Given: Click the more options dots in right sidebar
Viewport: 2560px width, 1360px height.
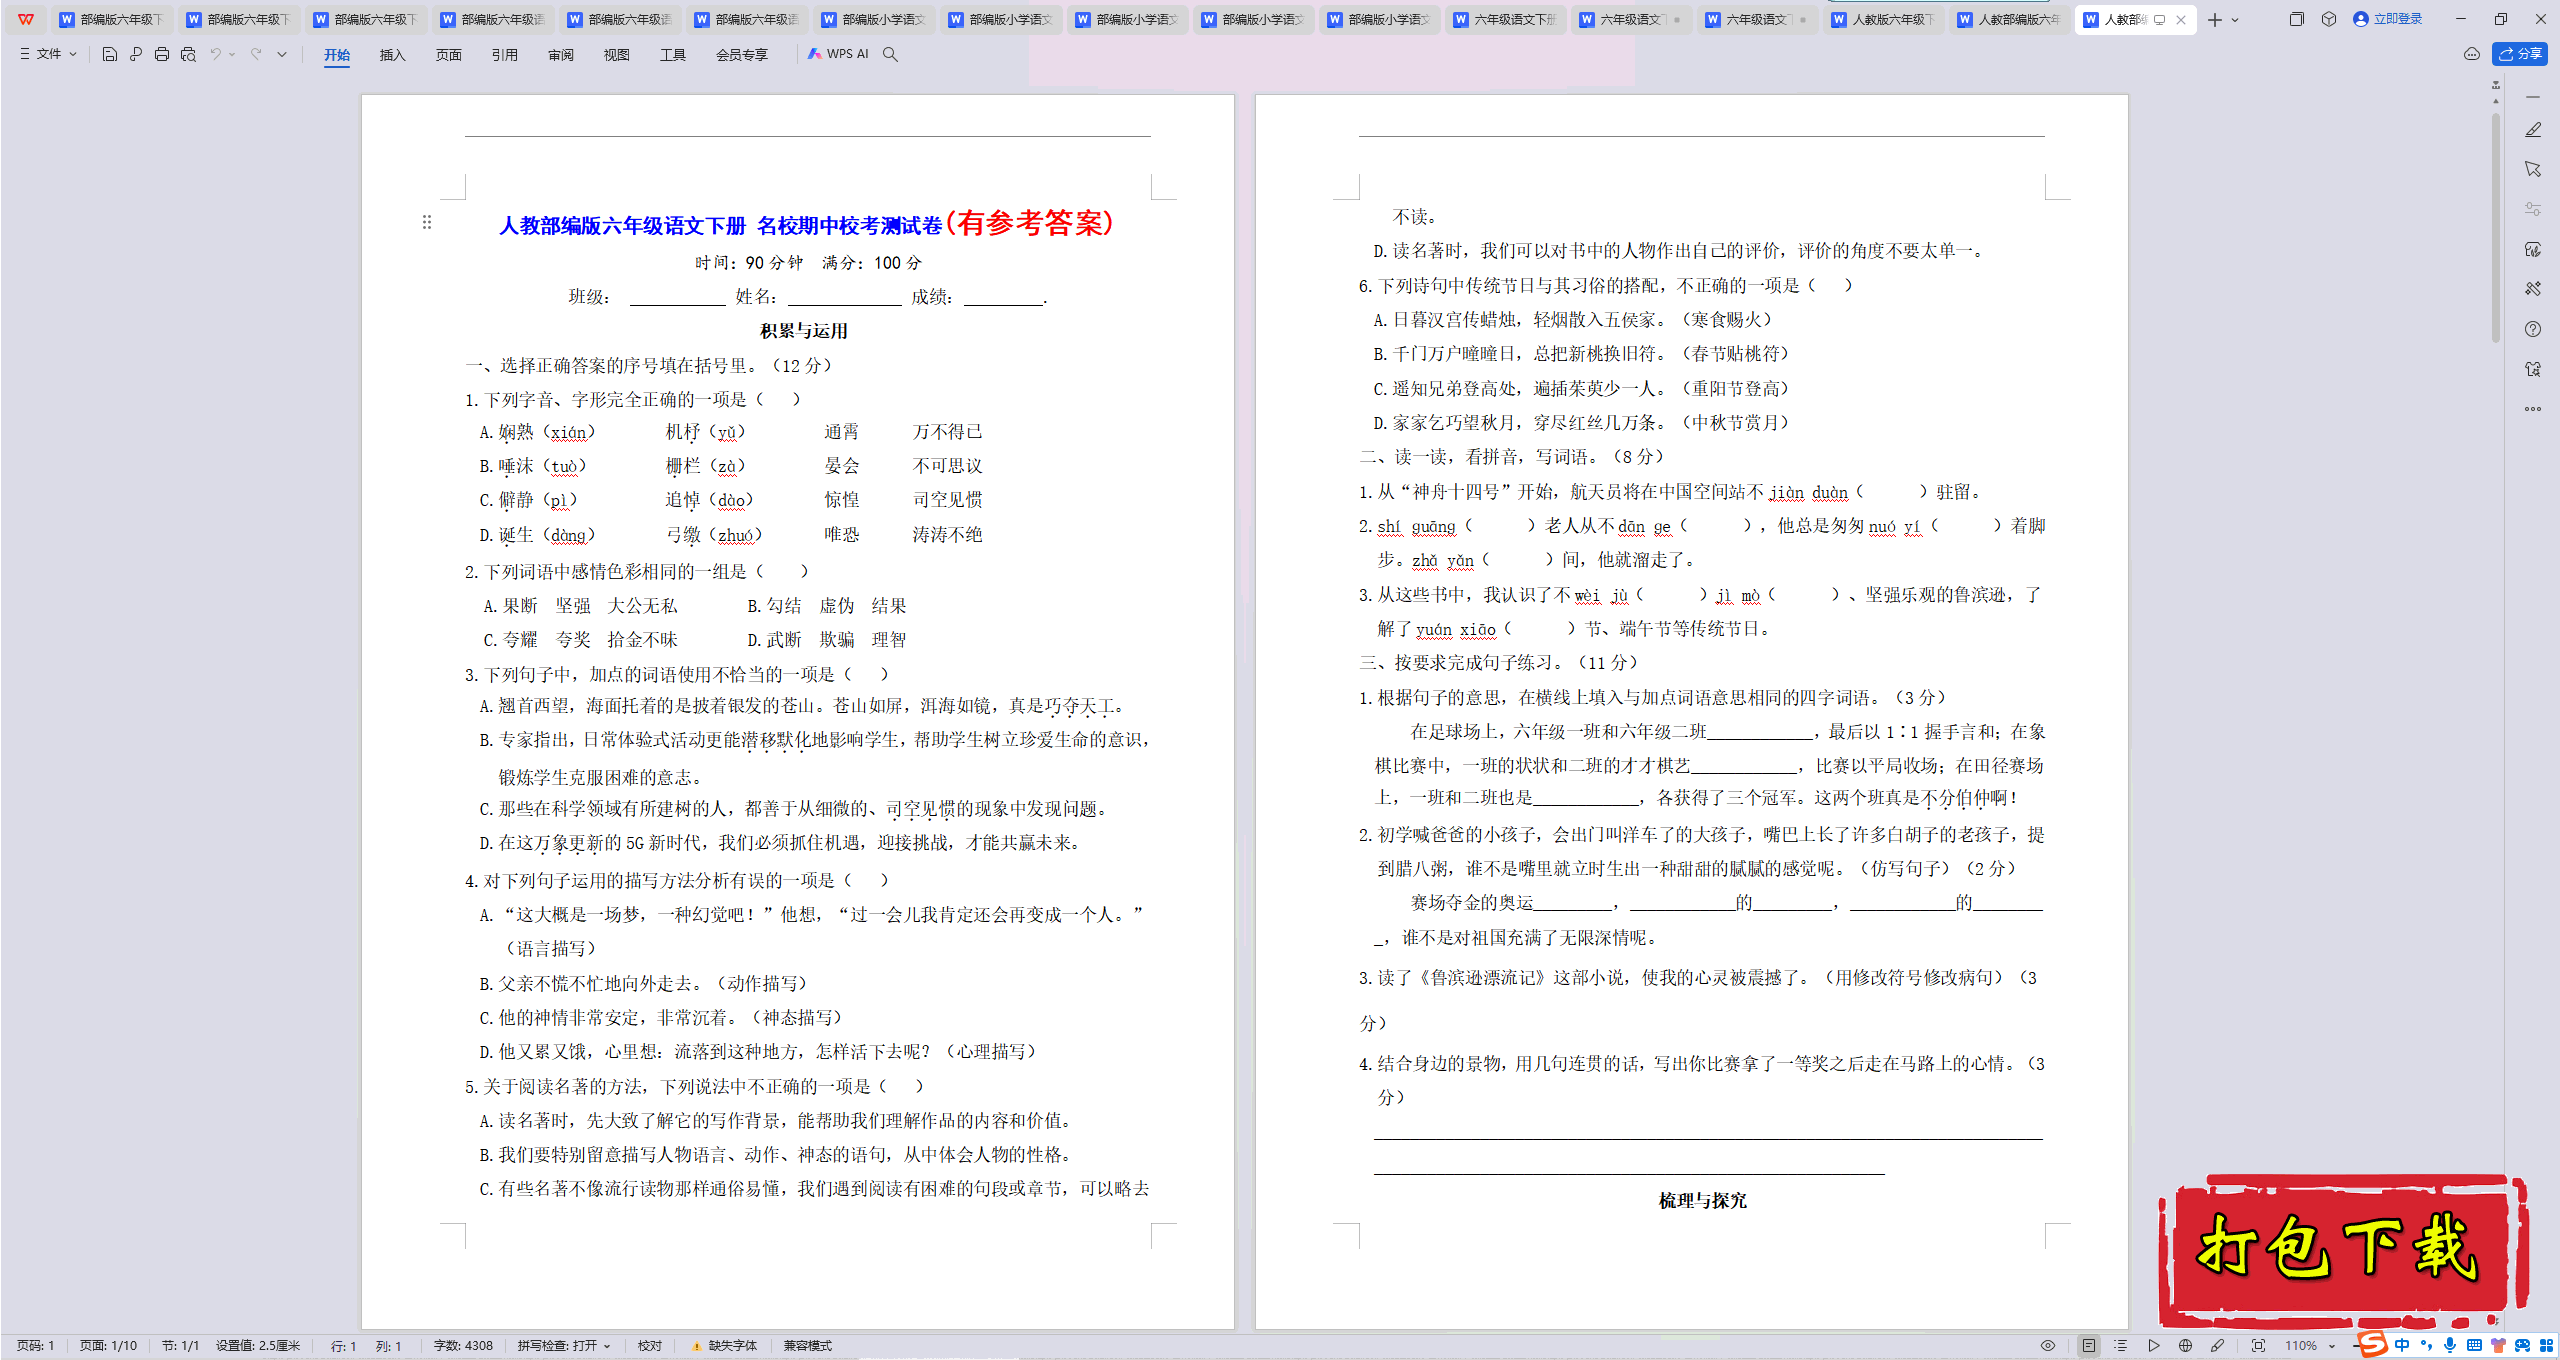Looking at the screenshot, I should tap(2533, 408).
